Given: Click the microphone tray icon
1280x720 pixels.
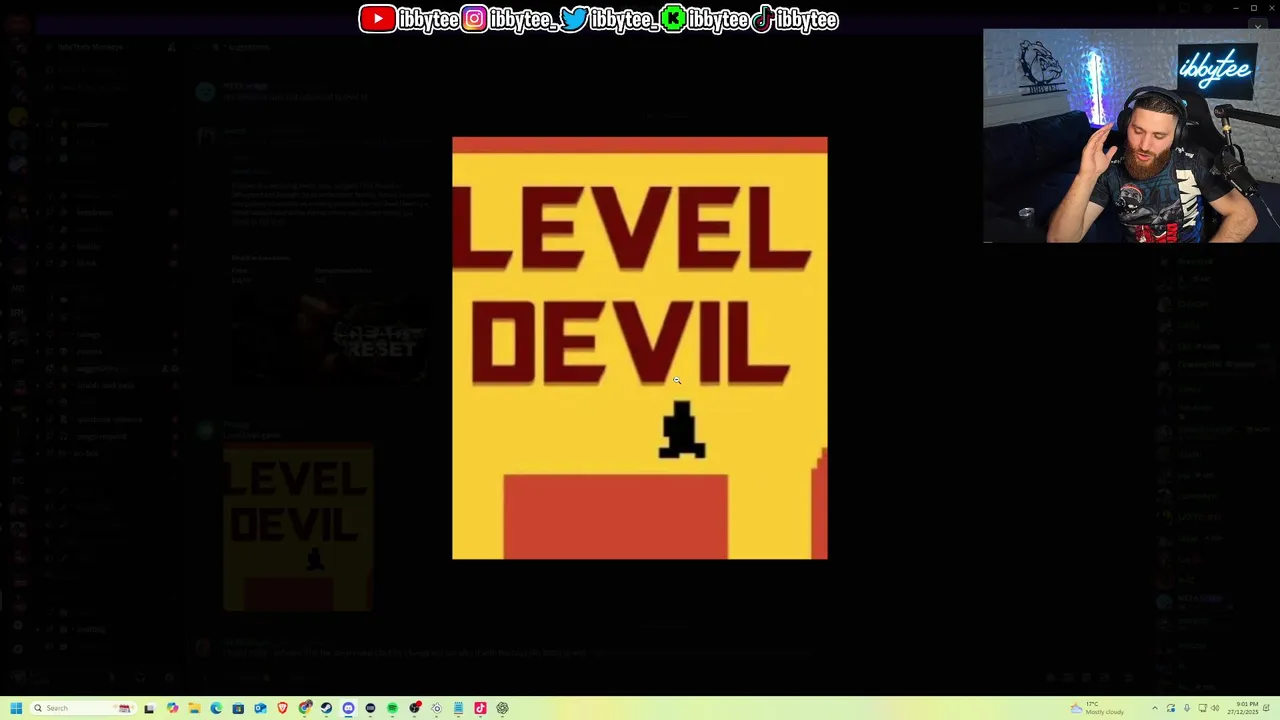Looking at the screenshot, I should 1187,708.
